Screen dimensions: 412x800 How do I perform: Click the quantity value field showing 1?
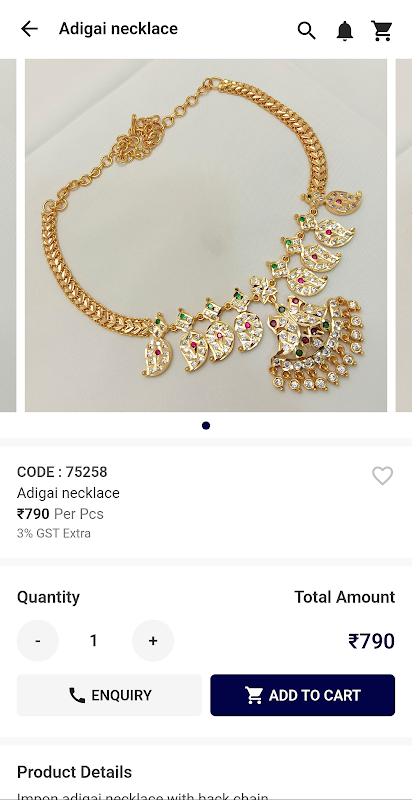[93, 640]
